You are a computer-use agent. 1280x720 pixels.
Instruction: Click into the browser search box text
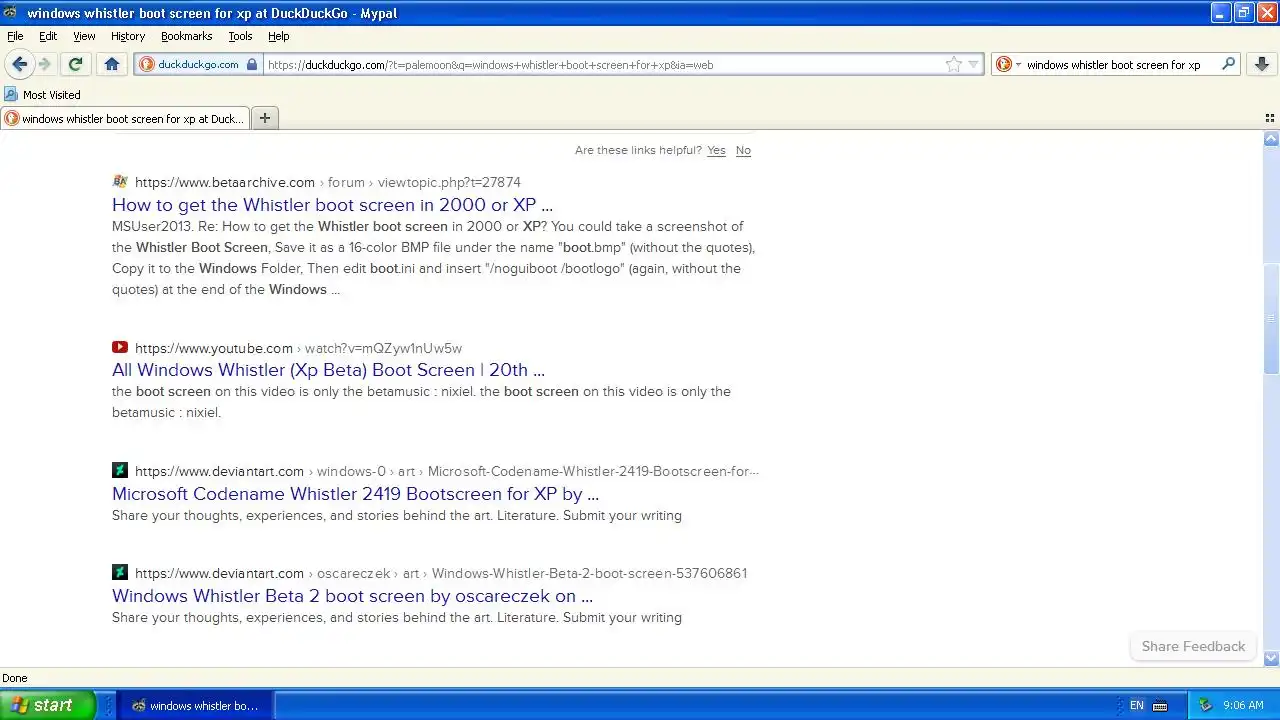(x=1113, y=65)
